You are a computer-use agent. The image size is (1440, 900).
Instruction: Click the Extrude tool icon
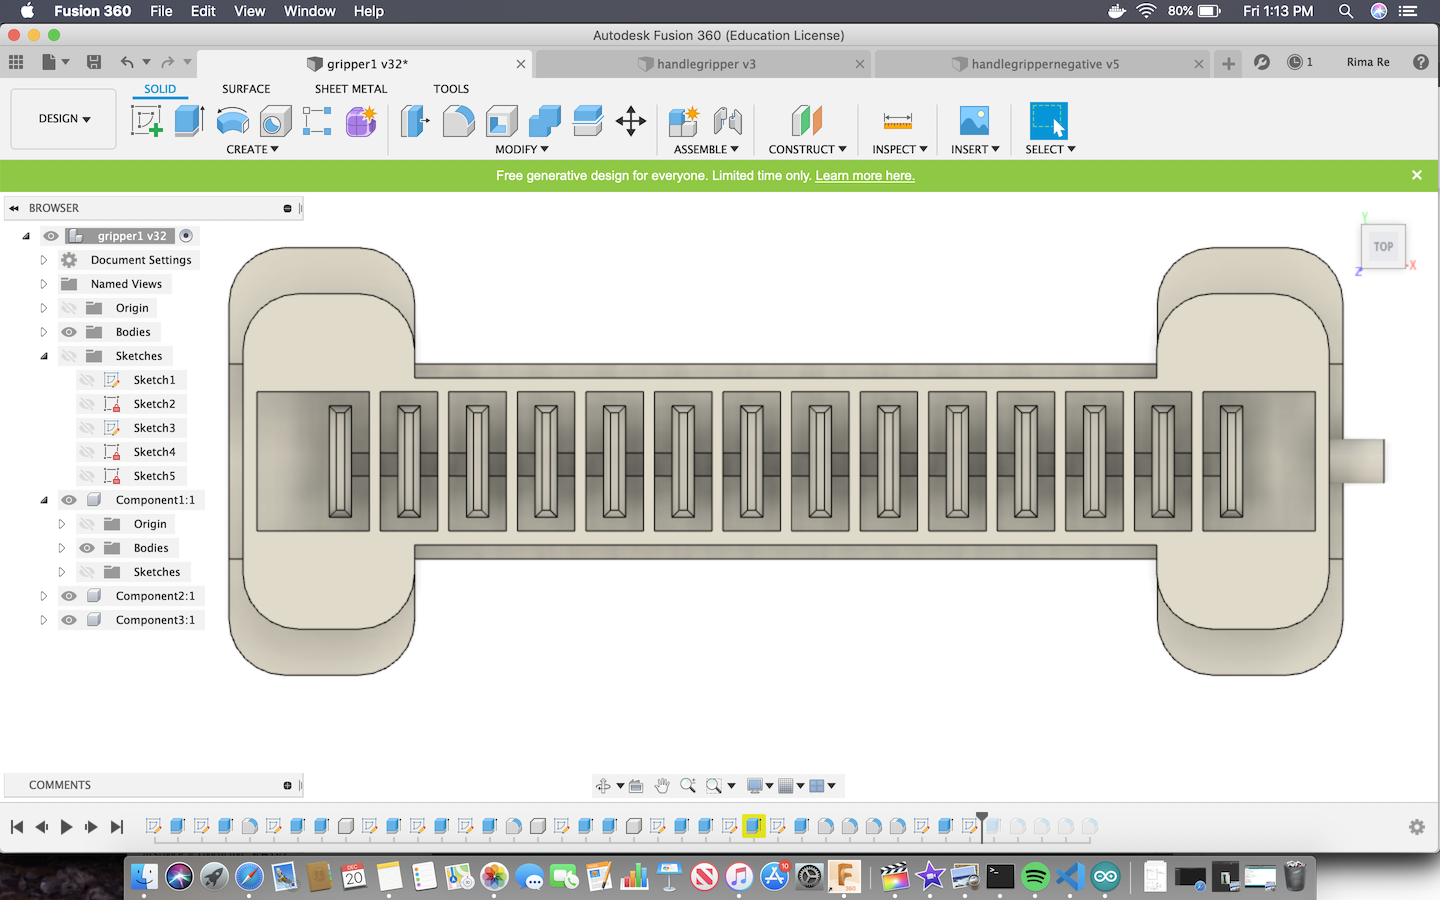pos(189,121)
